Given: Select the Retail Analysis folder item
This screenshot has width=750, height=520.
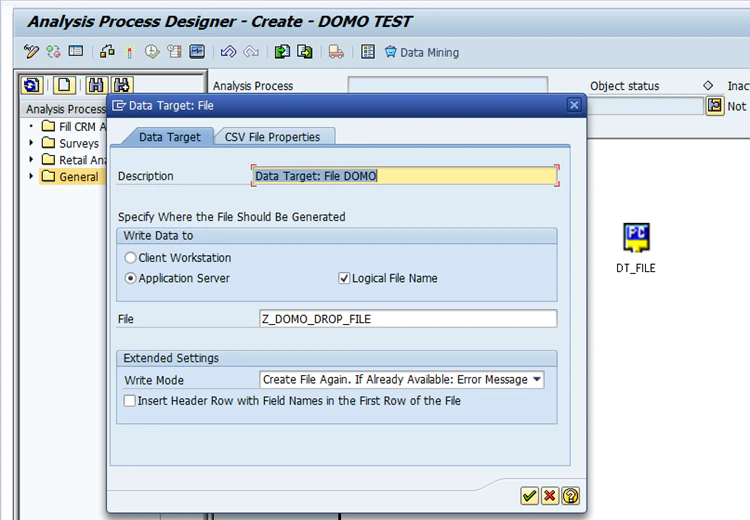Looking at the screenshot, I should click(x=73, y=160).
